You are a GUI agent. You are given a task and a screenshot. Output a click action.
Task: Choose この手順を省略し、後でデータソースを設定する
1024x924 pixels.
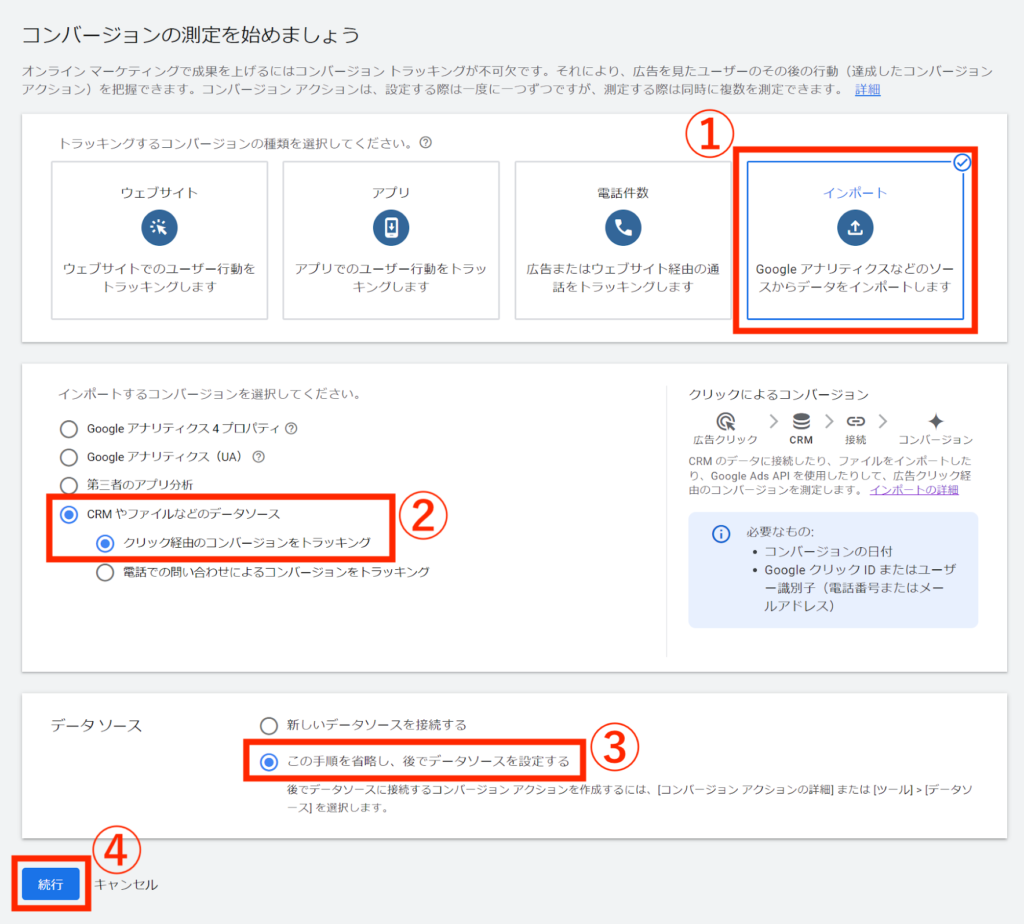pos(268,762)
